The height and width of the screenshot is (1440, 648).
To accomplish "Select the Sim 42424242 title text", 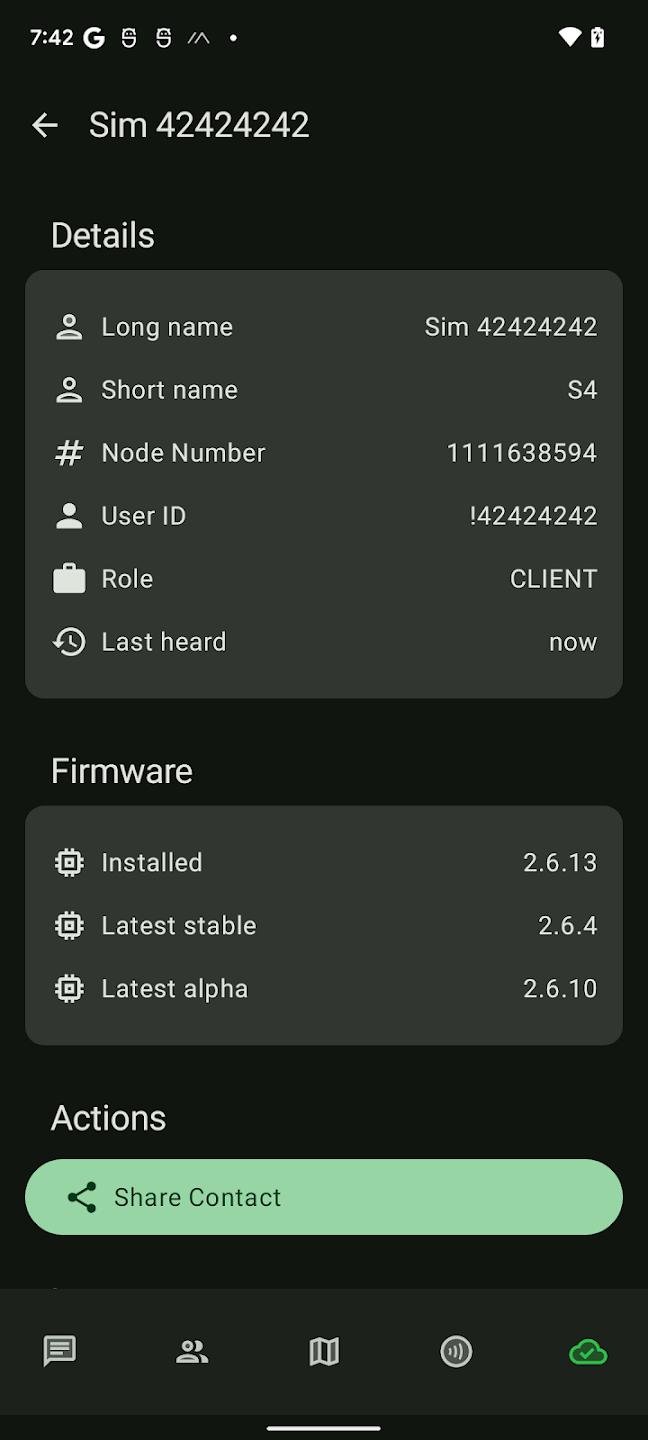I will tap(199, 125).
